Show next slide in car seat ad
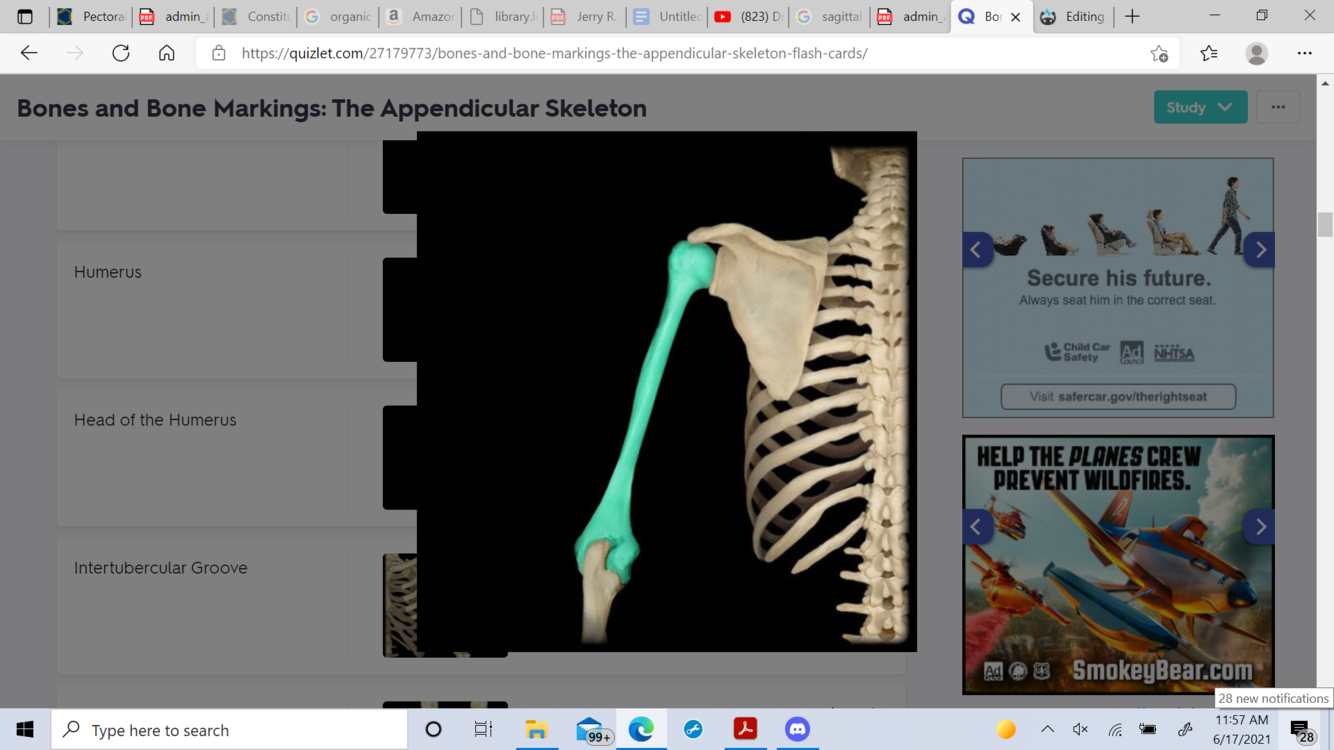 click(x=1260, y=250)
